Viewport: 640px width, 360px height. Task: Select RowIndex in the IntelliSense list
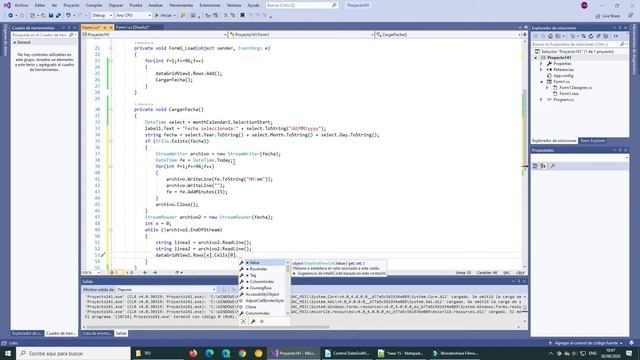point(262,269)
